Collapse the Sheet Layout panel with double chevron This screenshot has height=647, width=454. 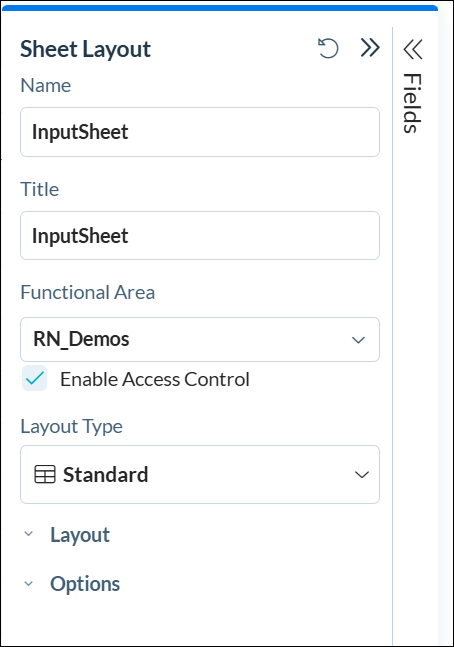point(370,48)
